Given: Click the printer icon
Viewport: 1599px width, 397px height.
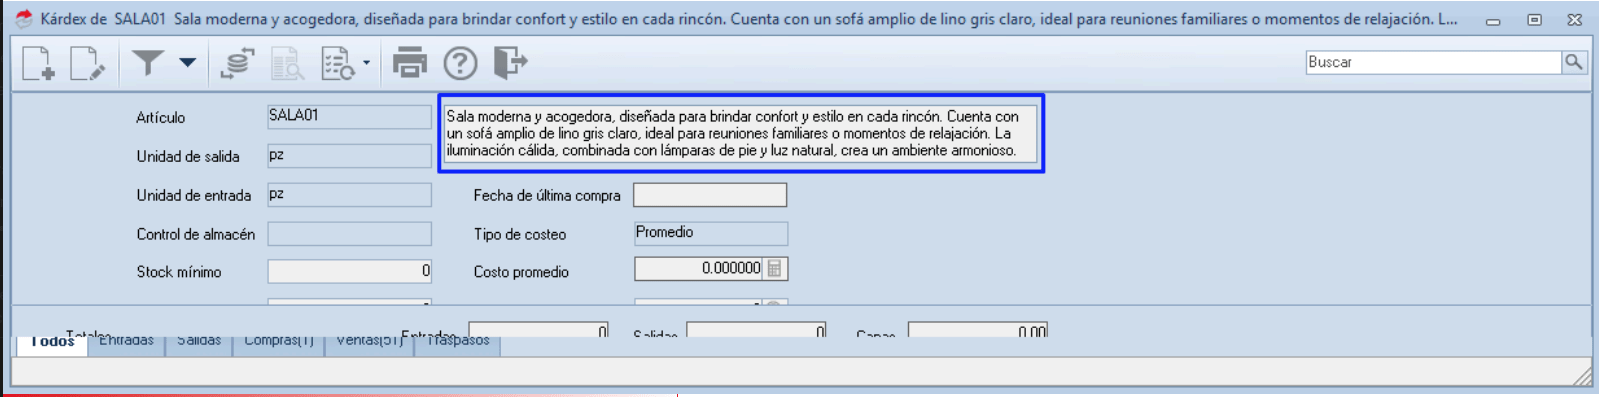Looking at the screenshot, I should (410, 63).
